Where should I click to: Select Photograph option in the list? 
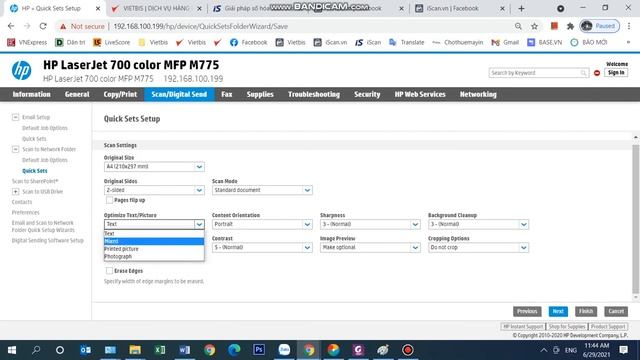pos(154,257)
